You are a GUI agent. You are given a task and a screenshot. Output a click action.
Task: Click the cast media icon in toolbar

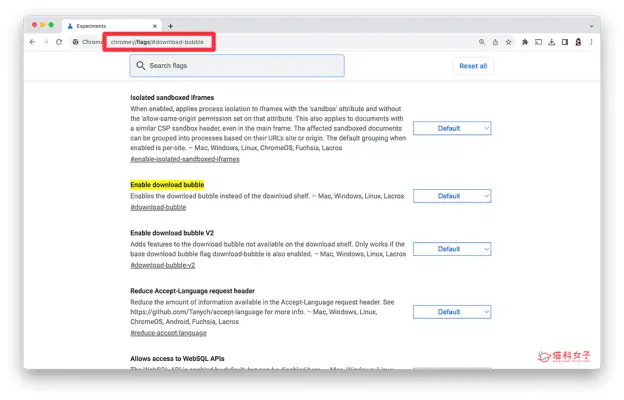pyautogui.click(x=538, y=42)
